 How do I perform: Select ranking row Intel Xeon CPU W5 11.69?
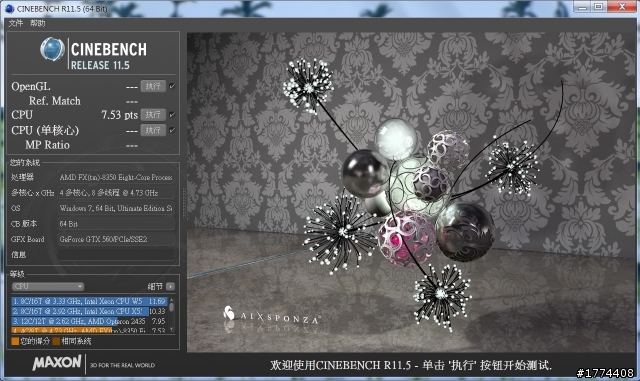pos(89,301)
